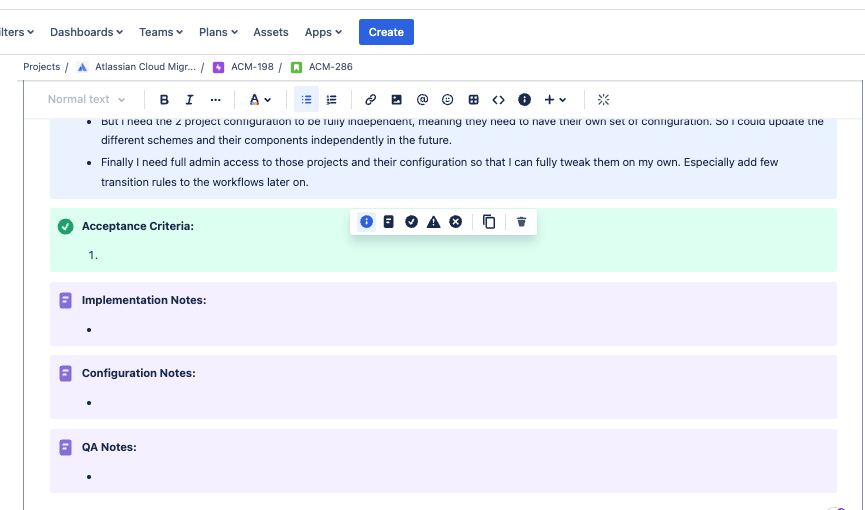Click the green check icon in Acceptance Criteria
Screen dimensions: 865x510
pyautogui.click(x=66, y=226)
